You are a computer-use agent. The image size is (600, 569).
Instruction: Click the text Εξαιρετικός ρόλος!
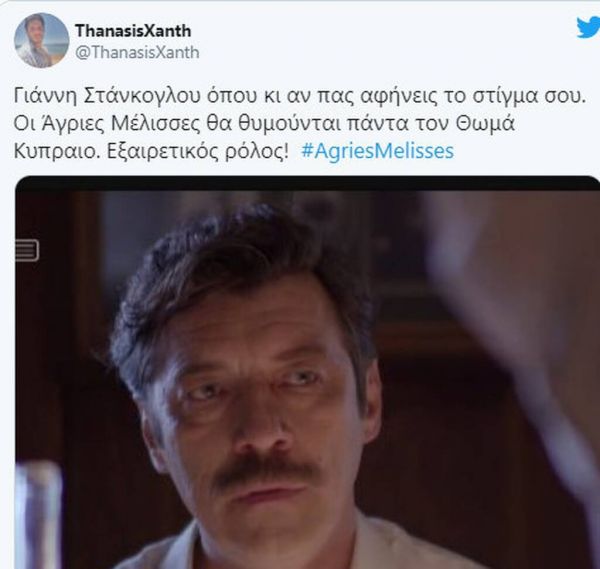197,151
